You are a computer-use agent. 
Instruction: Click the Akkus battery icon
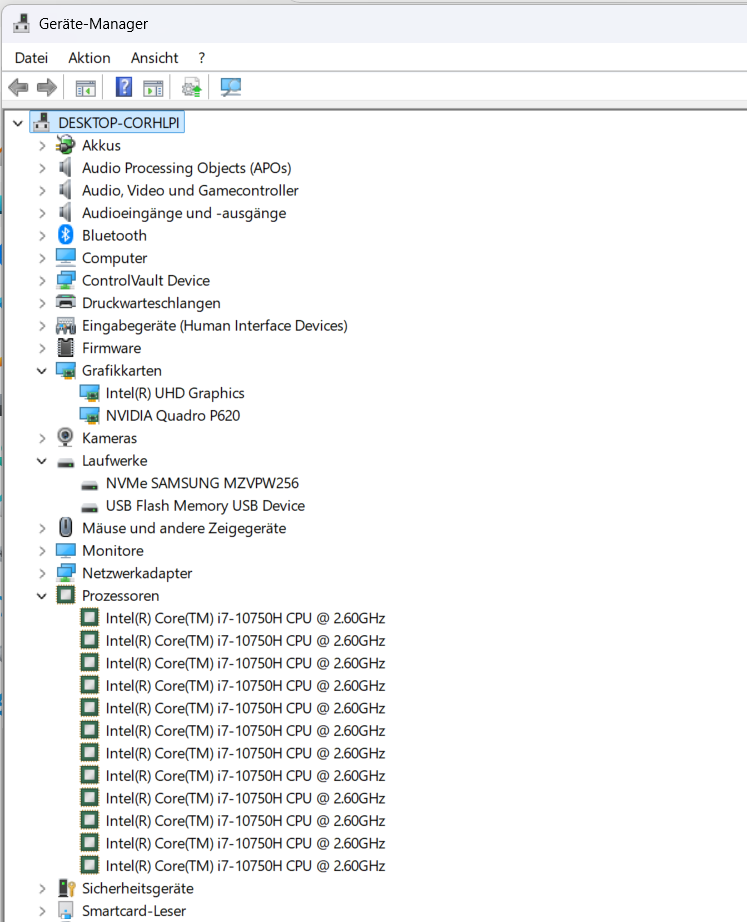click(65, 145)
